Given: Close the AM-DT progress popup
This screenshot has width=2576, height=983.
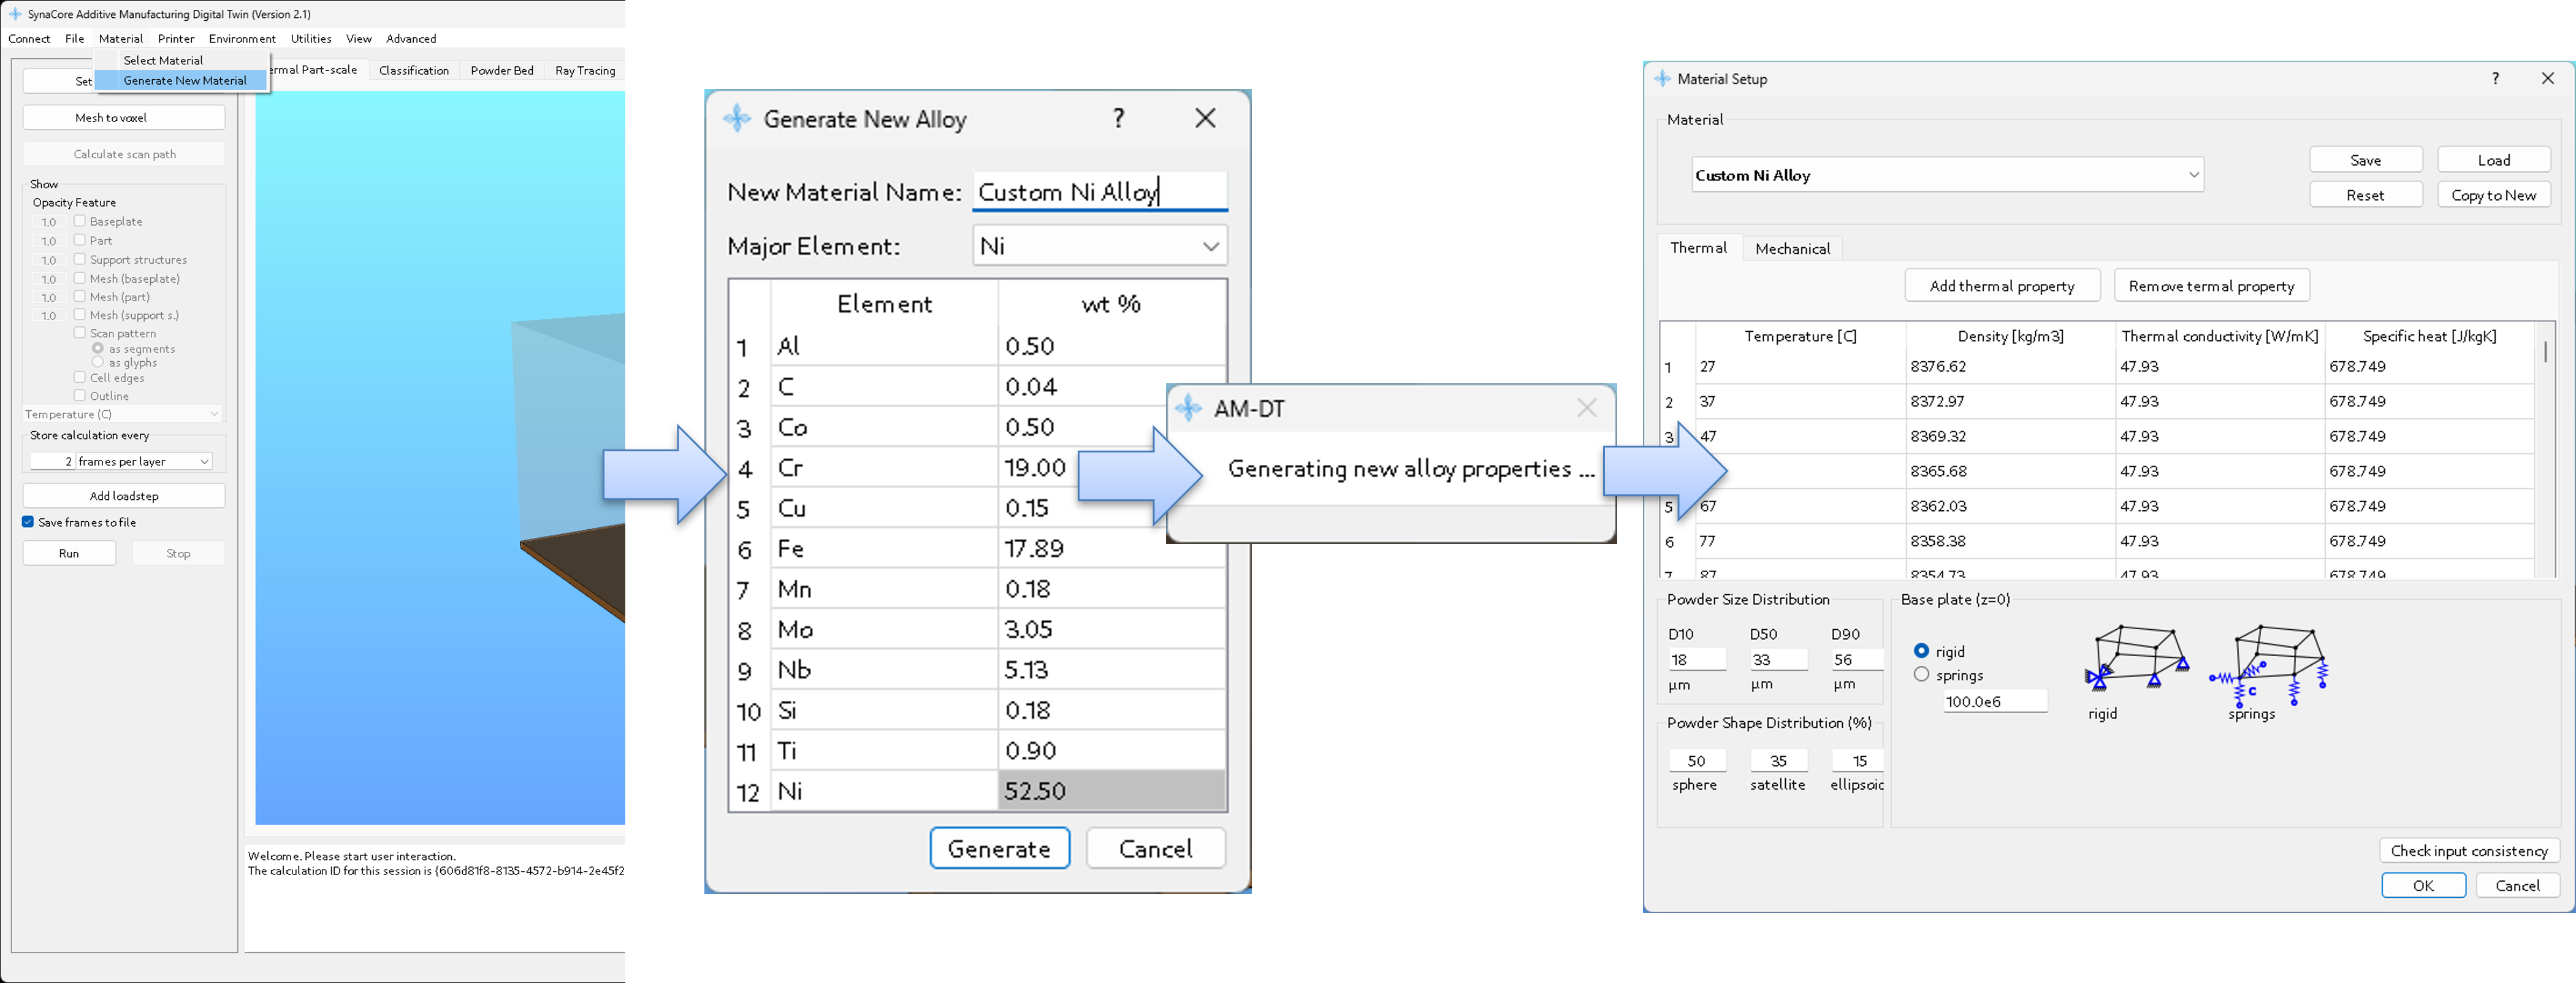Looking at the screenshot, I should [1587, 407].
